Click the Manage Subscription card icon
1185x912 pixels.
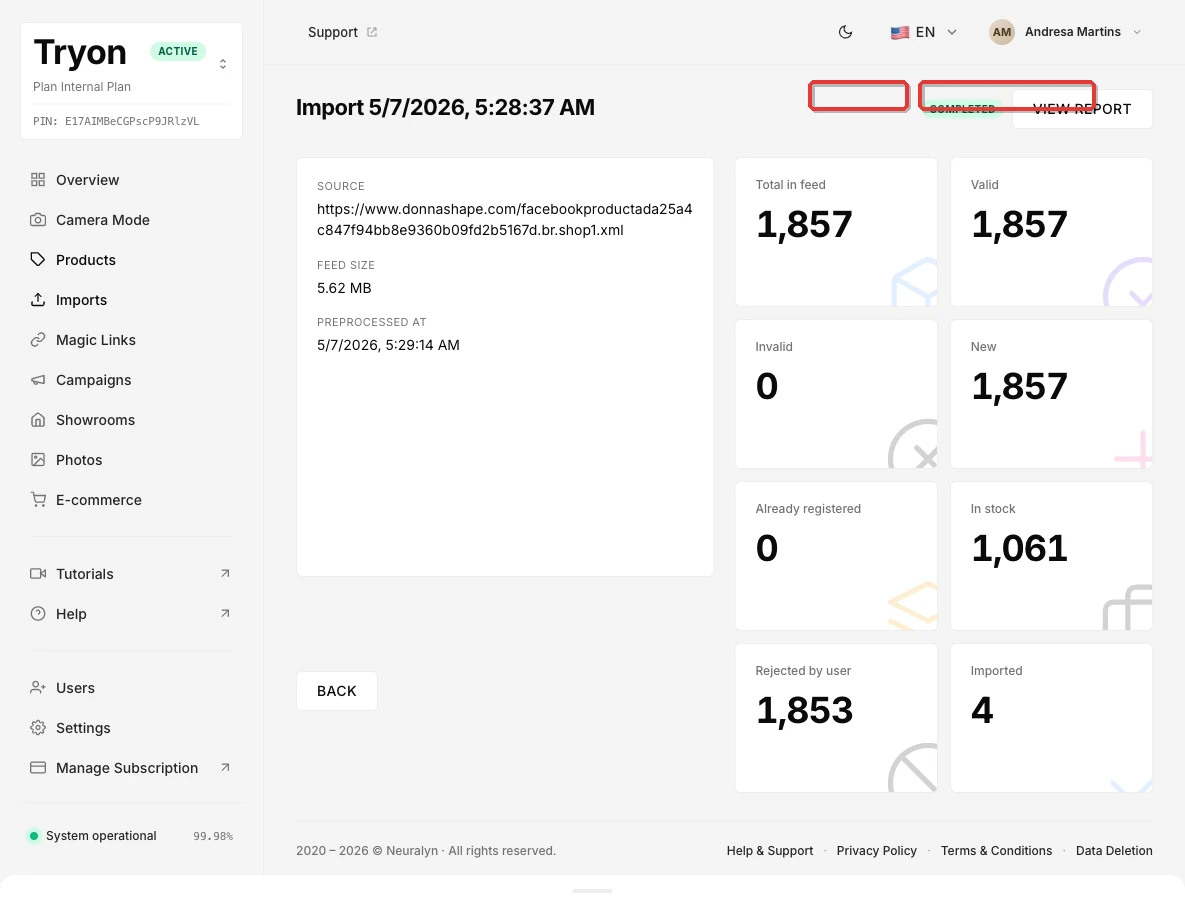pos(38,768)
